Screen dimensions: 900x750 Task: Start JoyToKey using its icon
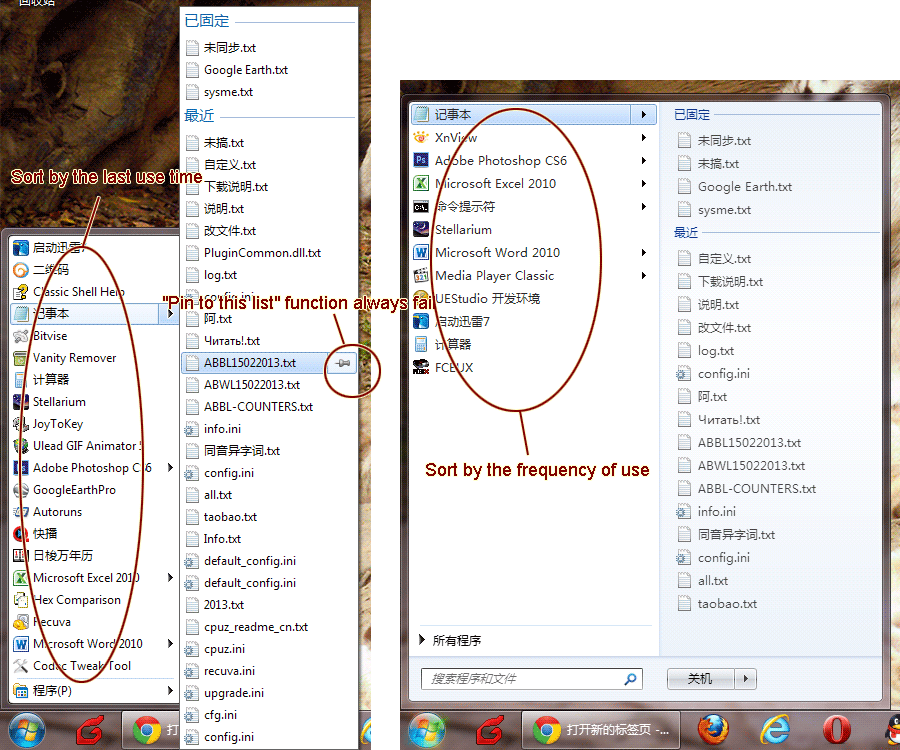(x=21, y=424)
